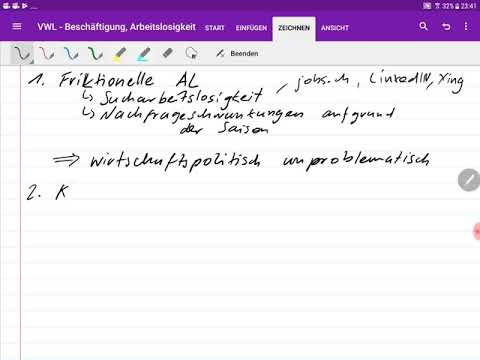Tap the clock in status bar
The height and width of the screenshot is (360, 480).
click(x=469, y=6)
